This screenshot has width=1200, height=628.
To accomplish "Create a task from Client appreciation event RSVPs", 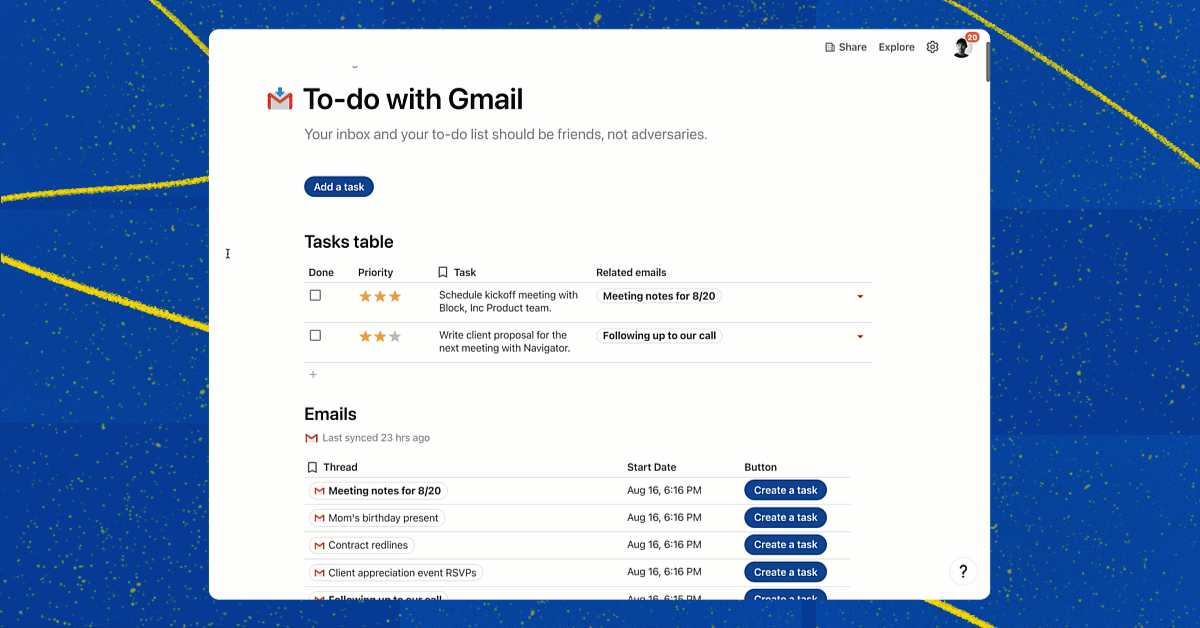I will pyautogui.click(x=786, y=572).
